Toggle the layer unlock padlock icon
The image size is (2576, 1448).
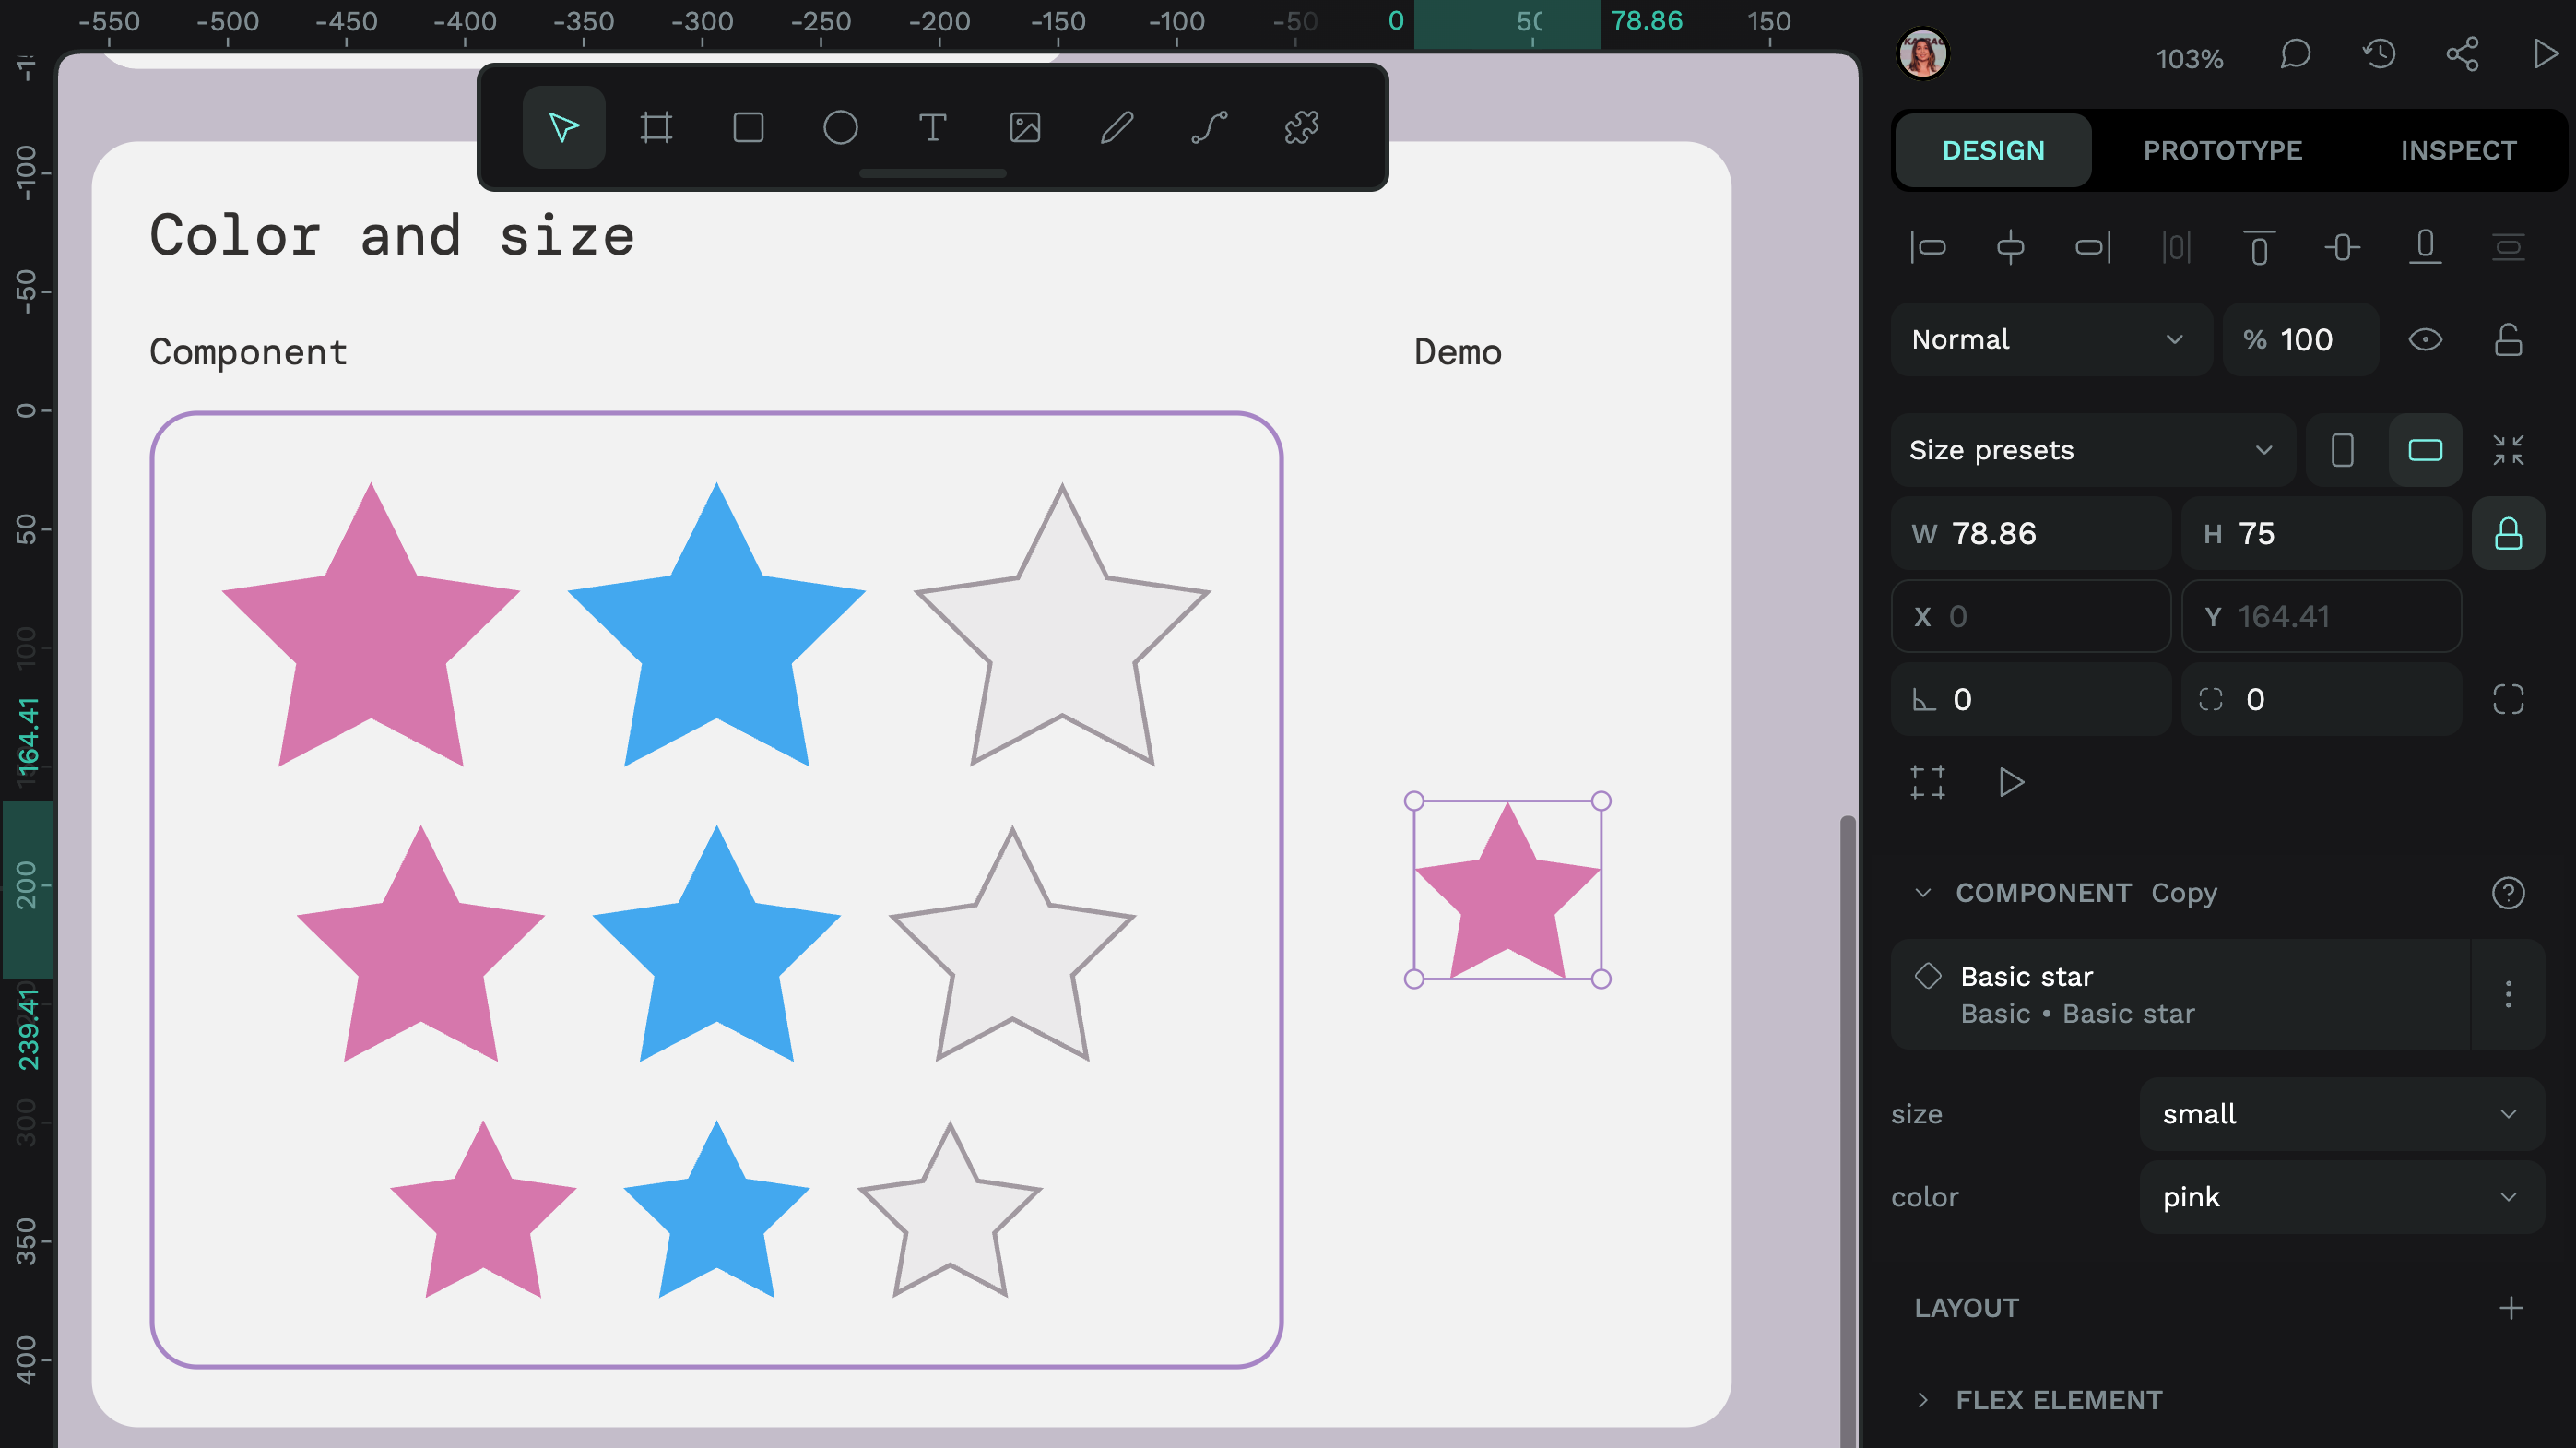click(2508, 340)
